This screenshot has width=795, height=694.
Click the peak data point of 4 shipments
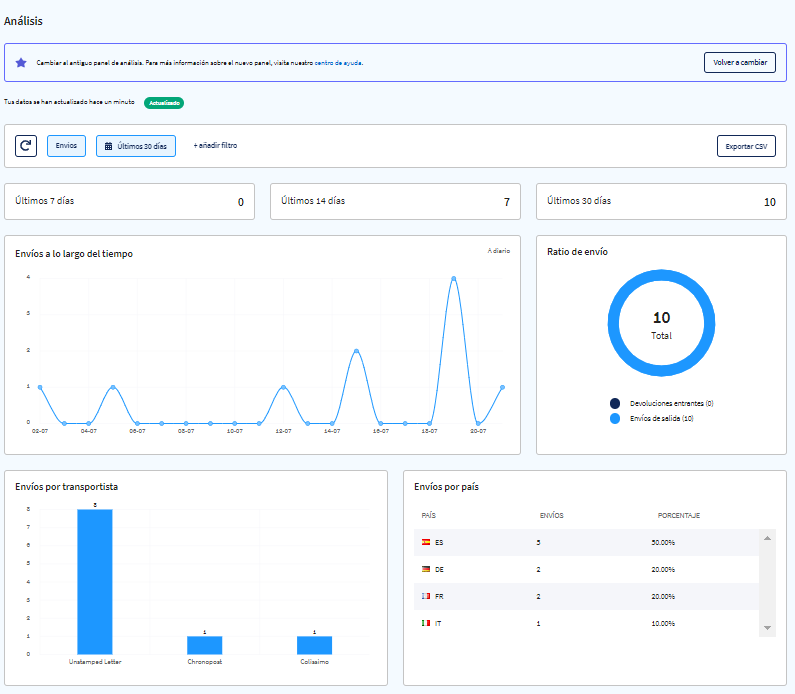(454, 278)
